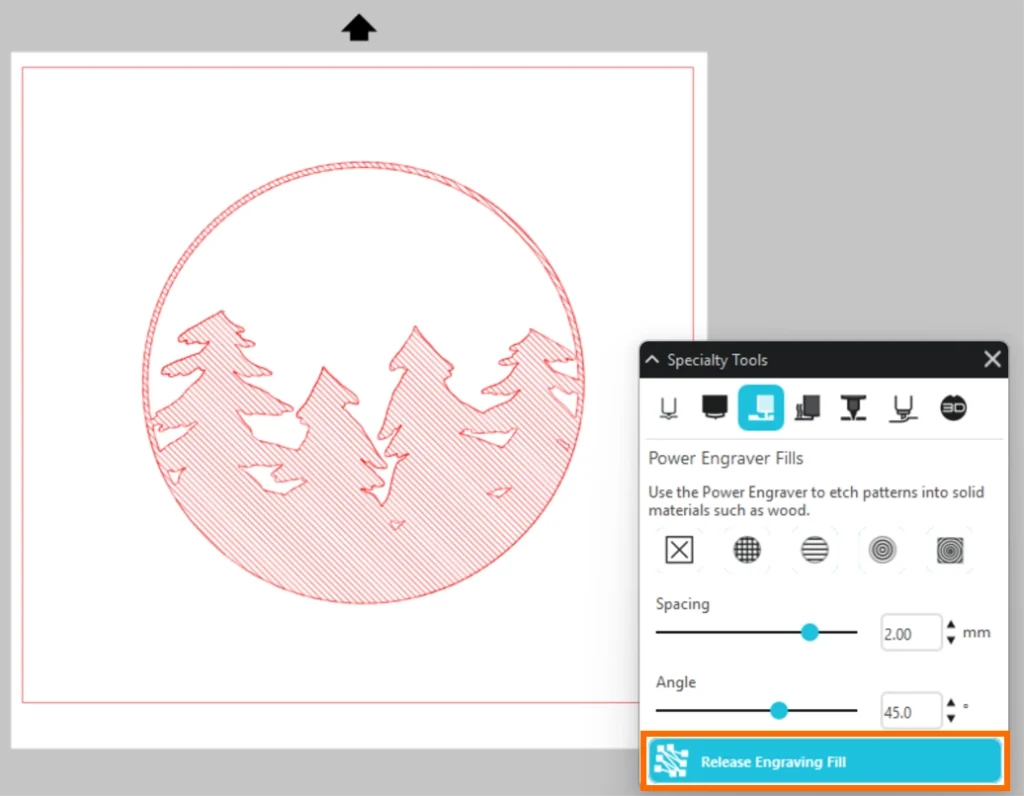Select the sixth specialty tool icon
This screenshot has width=1024, height=796.
904,407
